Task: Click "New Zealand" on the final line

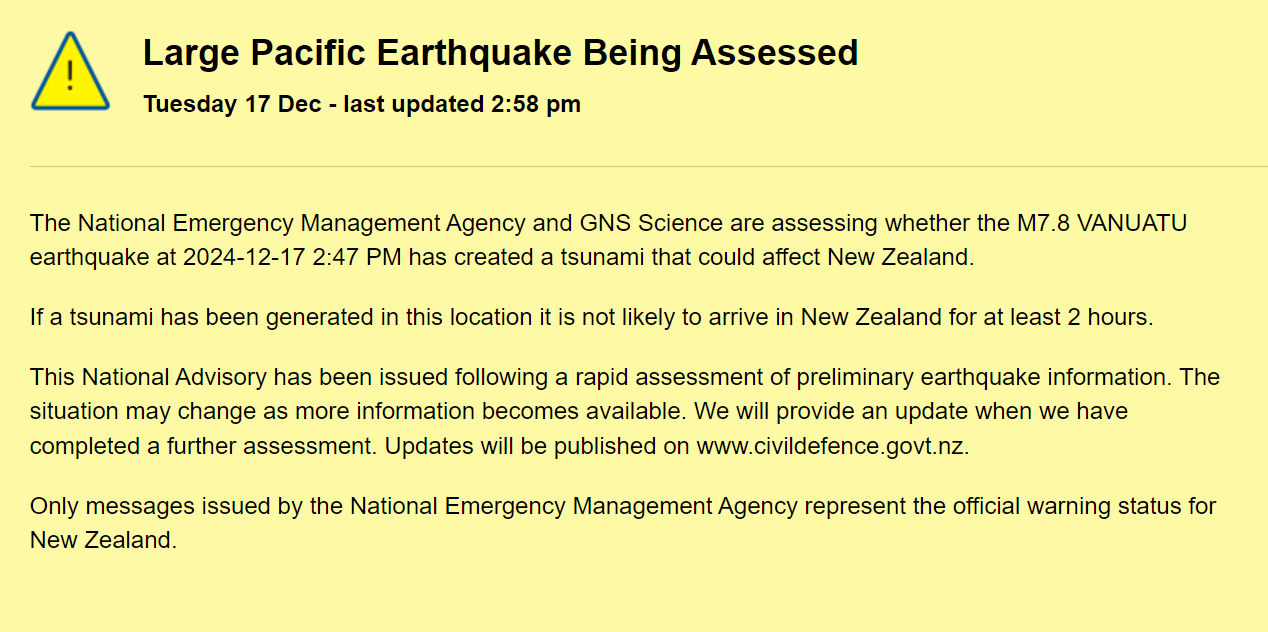Action: (x=101, y=540)
